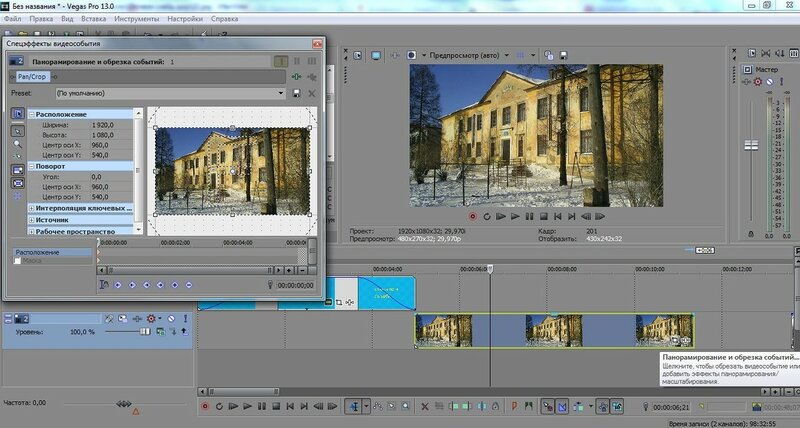
Task: Select the zoom magnifier tool in the Pan/Crop sidebar
Action: point(18,143)
